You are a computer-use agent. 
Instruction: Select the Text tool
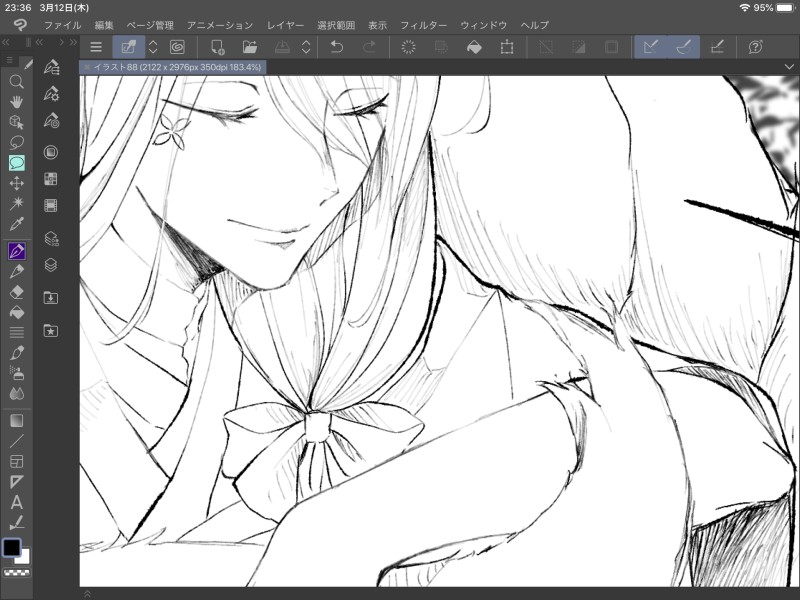coord(16,503)
